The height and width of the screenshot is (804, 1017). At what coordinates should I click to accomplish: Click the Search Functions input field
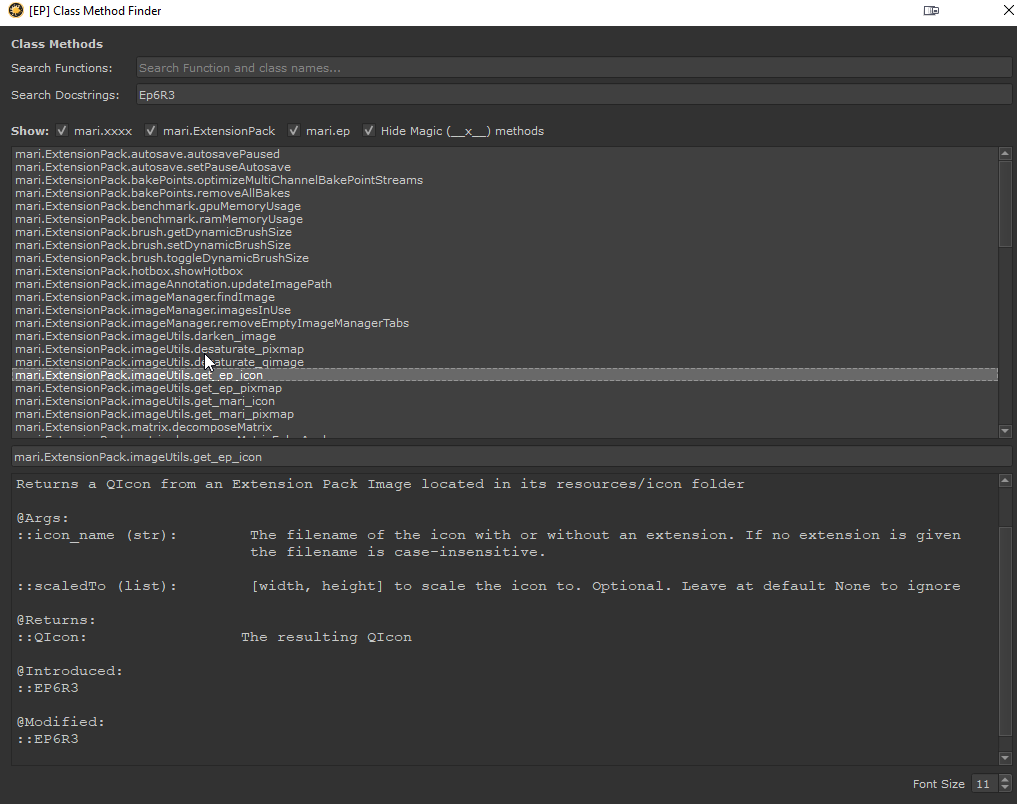[x=573, y=68]
